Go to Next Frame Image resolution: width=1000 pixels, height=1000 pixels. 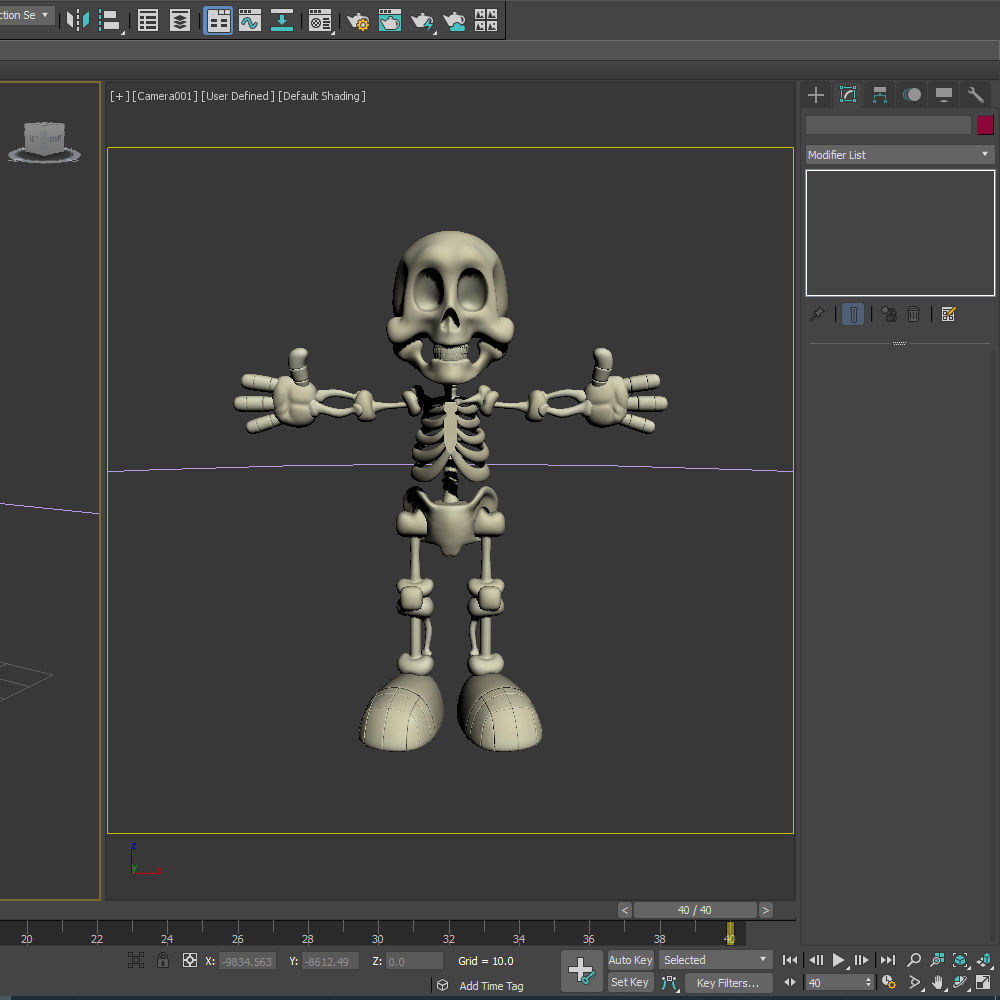tap(861, 960)
